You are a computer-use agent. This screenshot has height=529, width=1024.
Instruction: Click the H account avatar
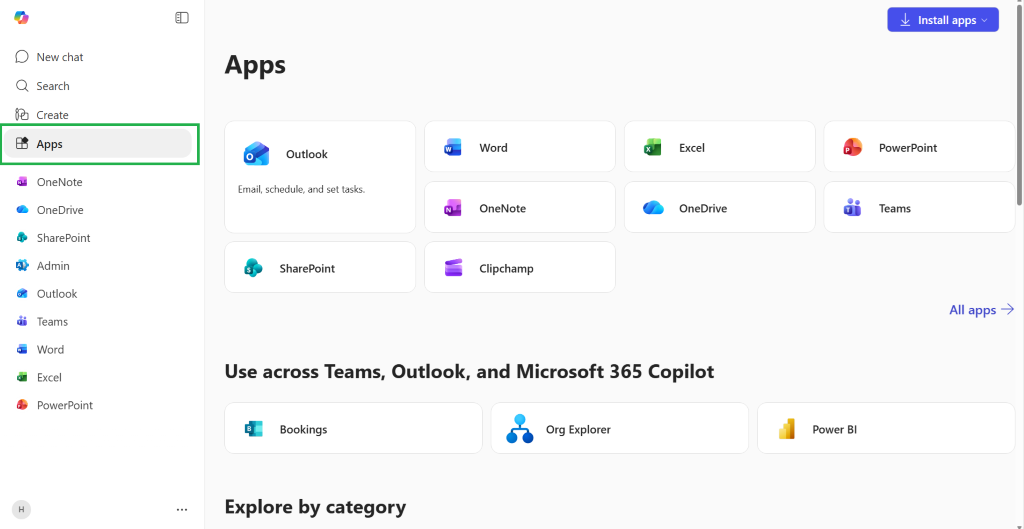click(22, 509)
